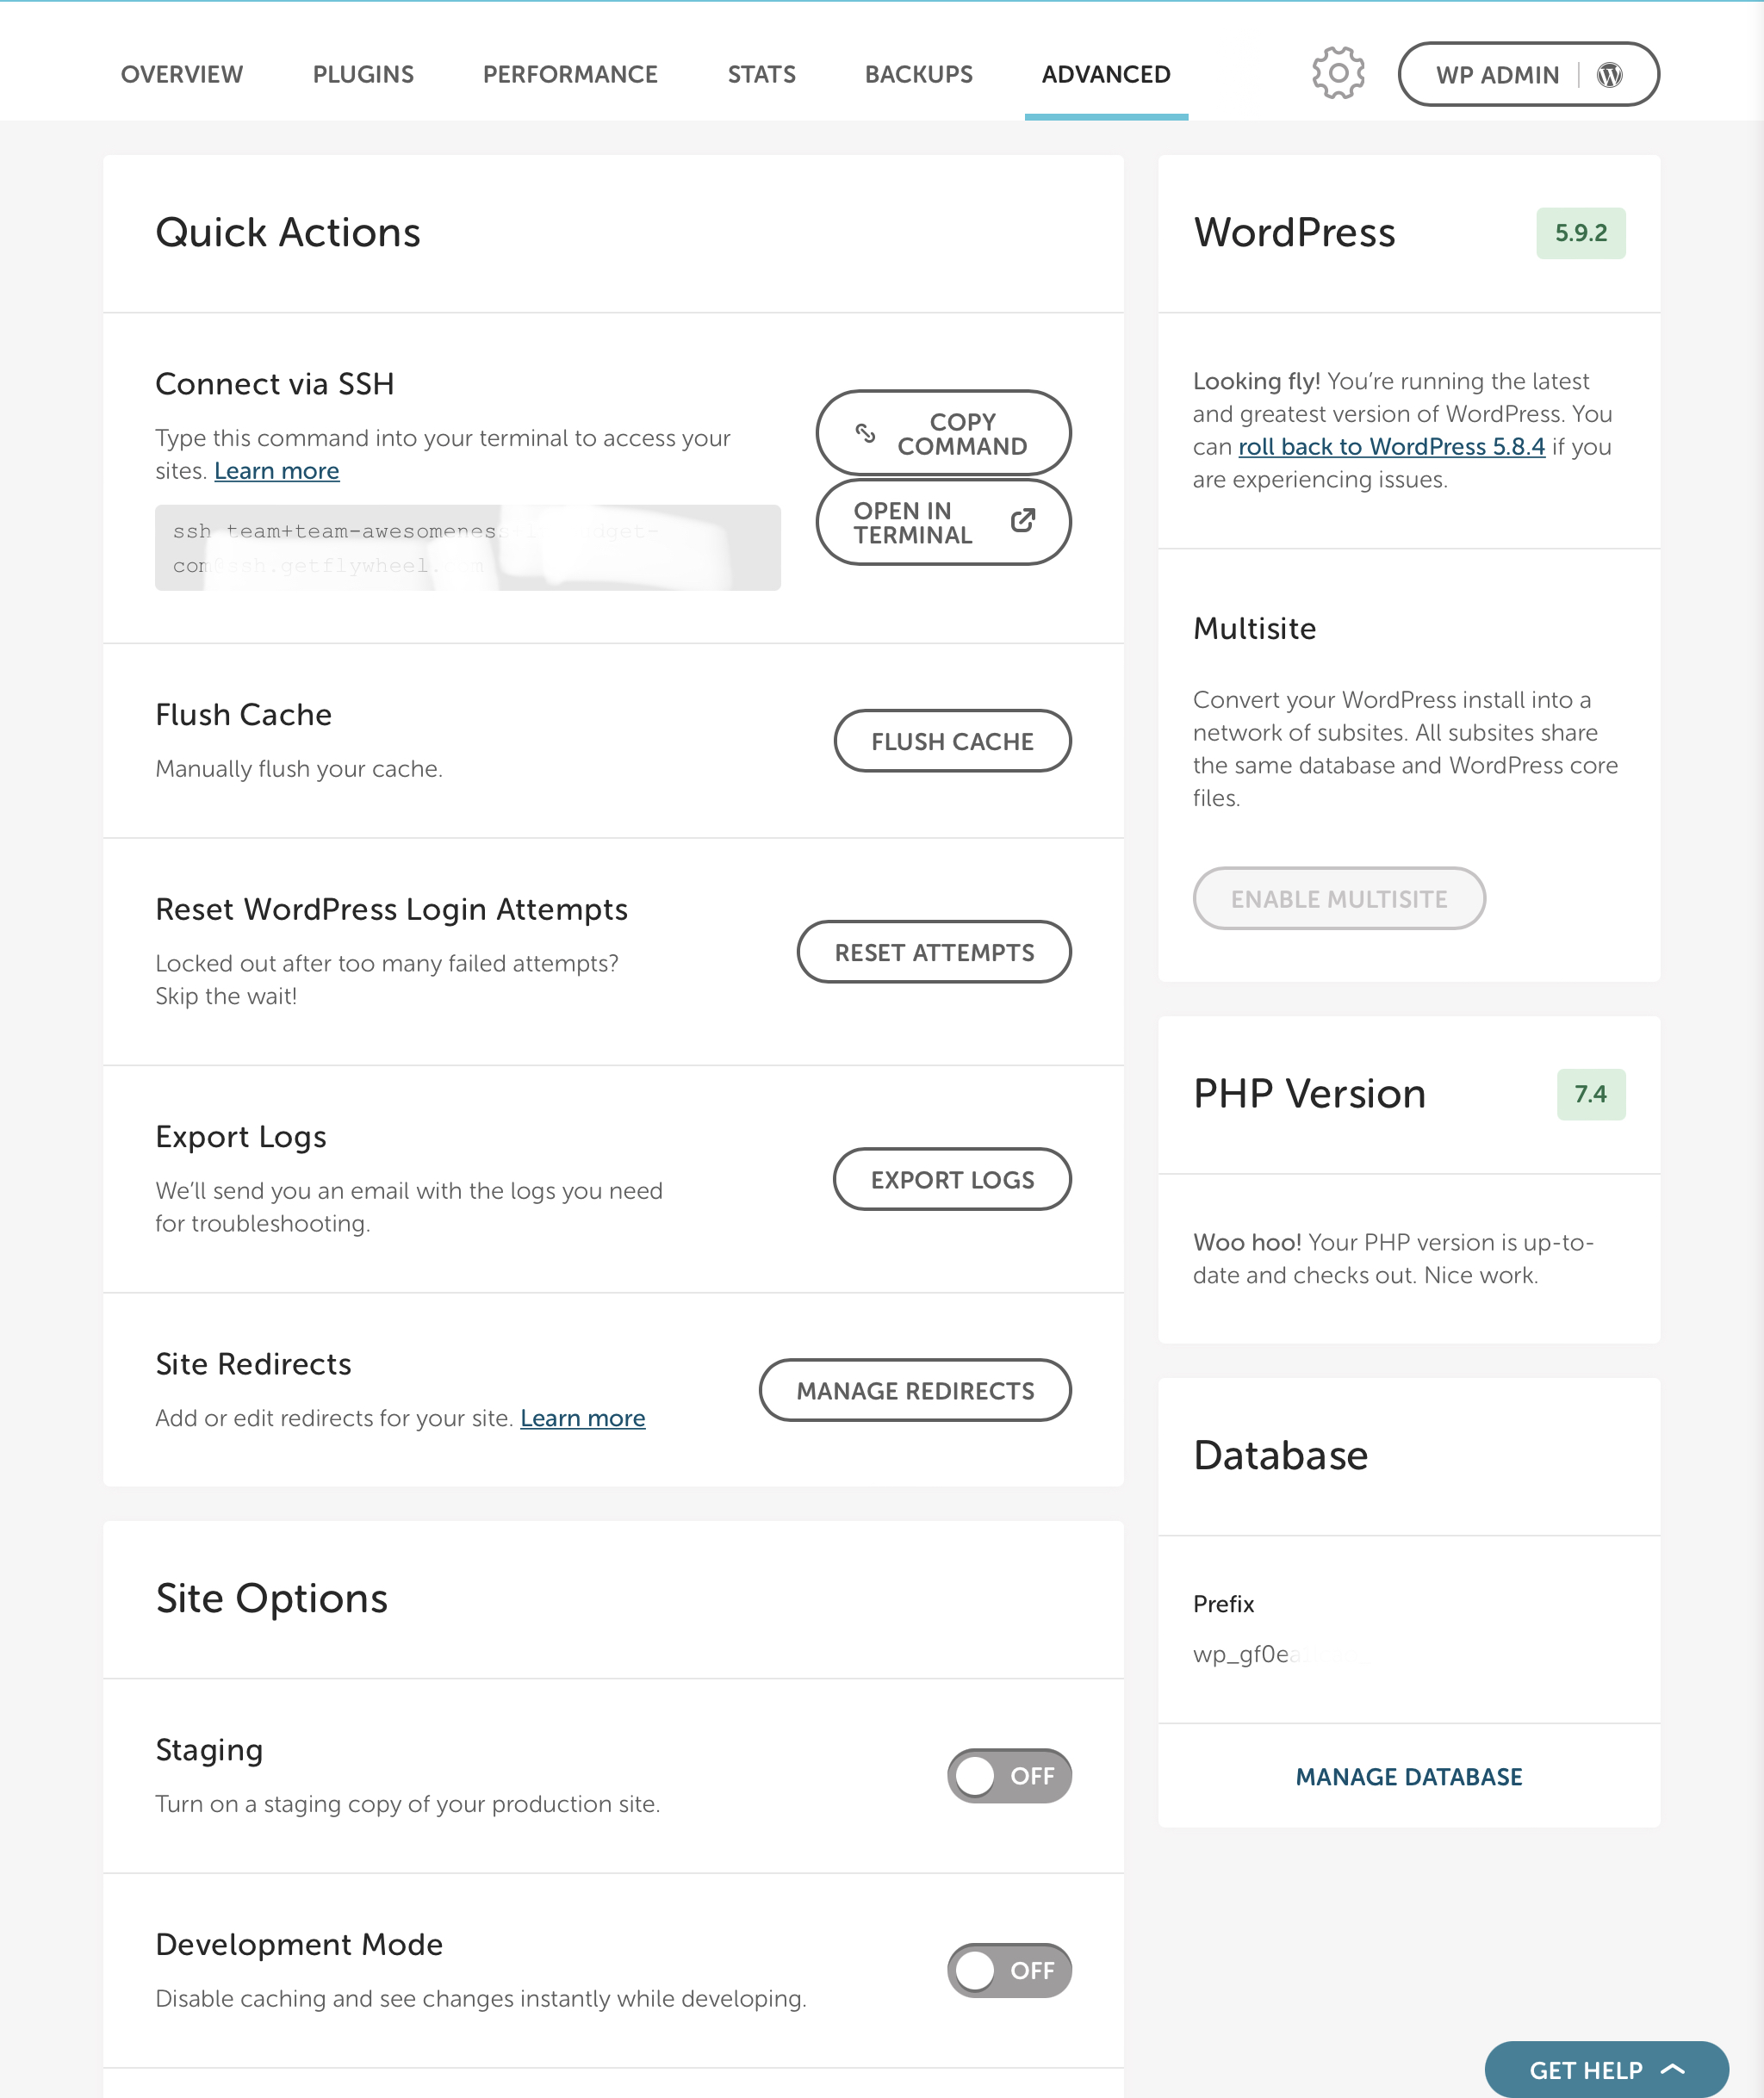Click external-link icon on Open in Terminal
The height and width of the screenshot is (2098, 1764).
1022,521
